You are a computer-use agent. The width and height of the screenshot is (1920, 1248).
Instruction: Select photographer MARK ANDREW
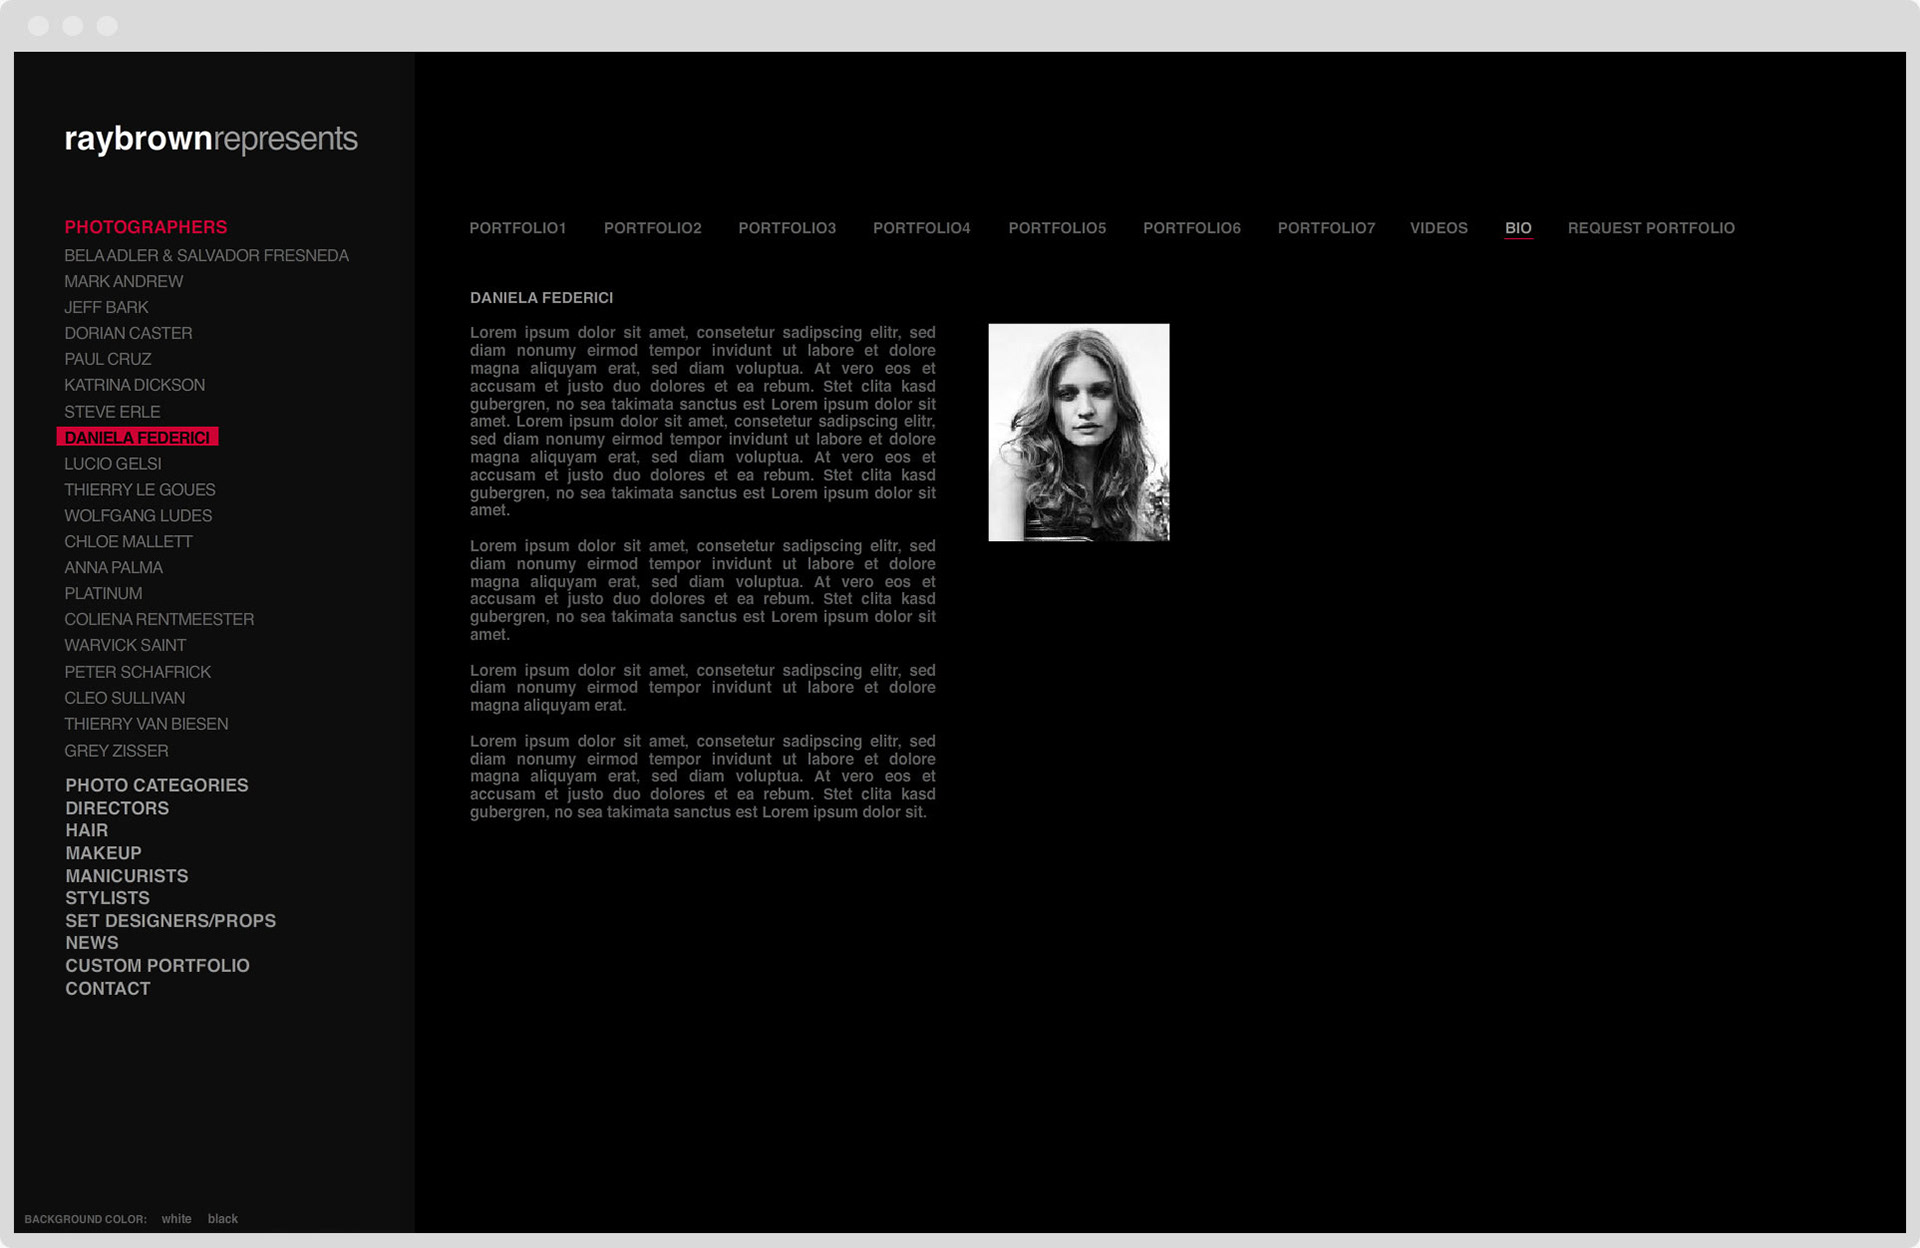point(123,281)
